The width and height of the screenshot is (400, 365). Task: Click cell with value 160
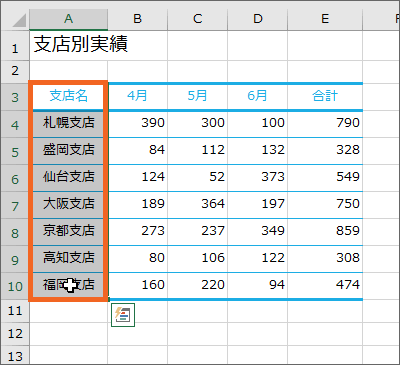pos(138,286)
